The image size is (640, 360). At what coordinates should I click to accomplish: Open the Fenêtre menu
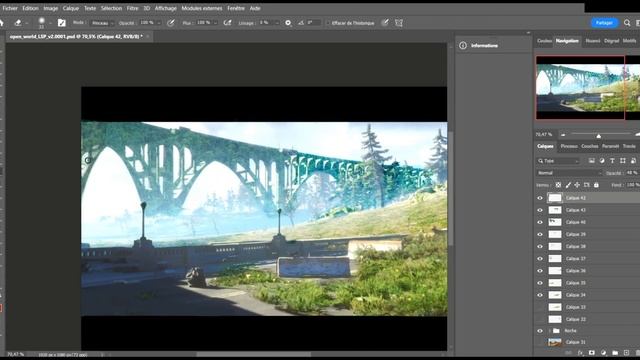(236, 8)
